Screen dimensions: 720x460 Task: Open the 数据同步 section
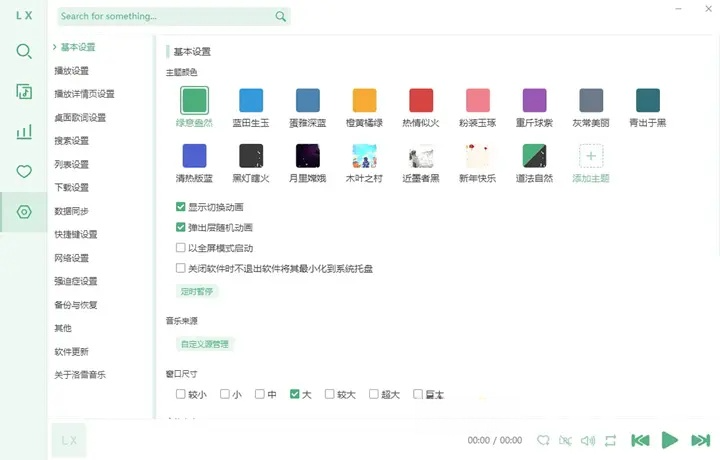pos(72,211)
